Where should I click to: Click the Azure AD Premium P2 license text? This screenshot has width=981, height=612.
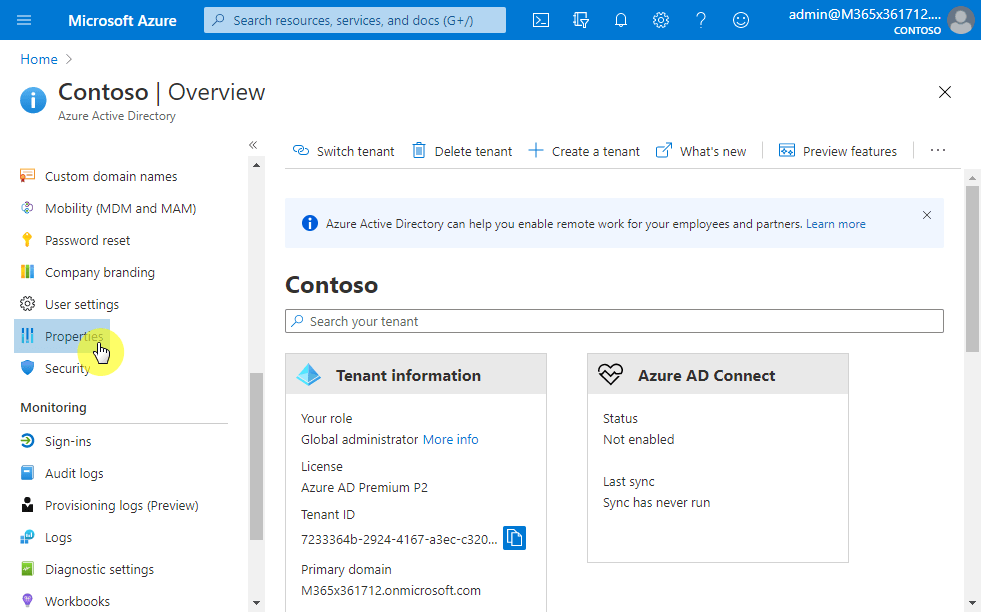[x=364, y=487]
